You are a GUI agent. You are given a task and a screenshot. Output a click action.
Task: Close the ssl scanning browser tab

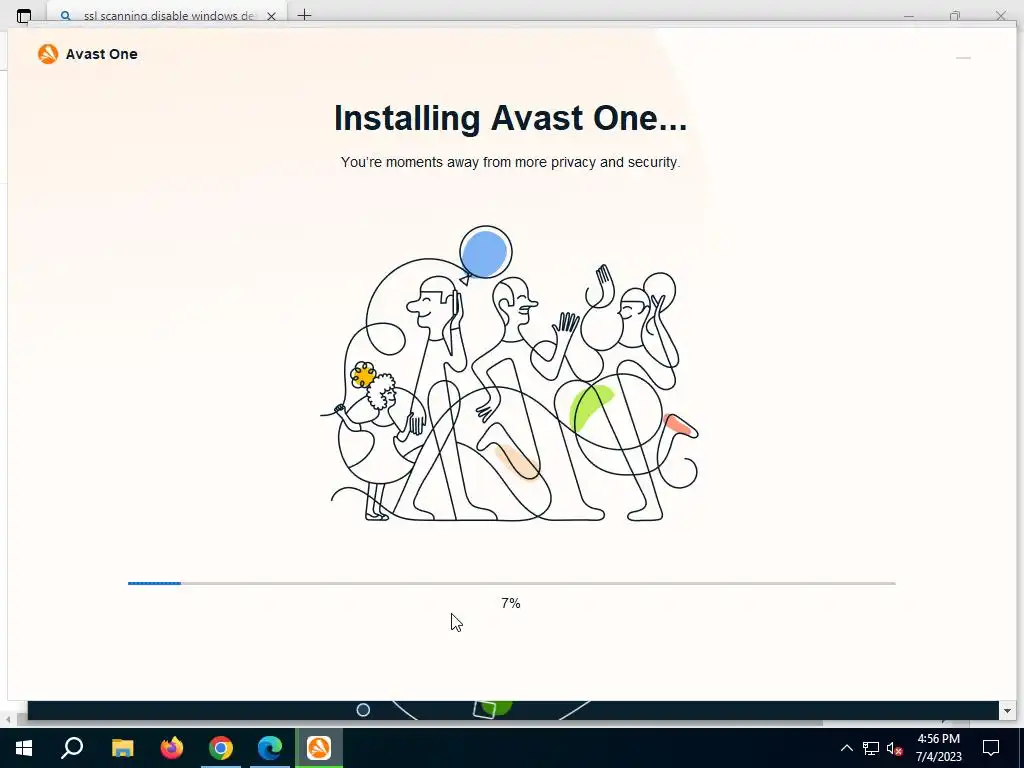(271, 16)
